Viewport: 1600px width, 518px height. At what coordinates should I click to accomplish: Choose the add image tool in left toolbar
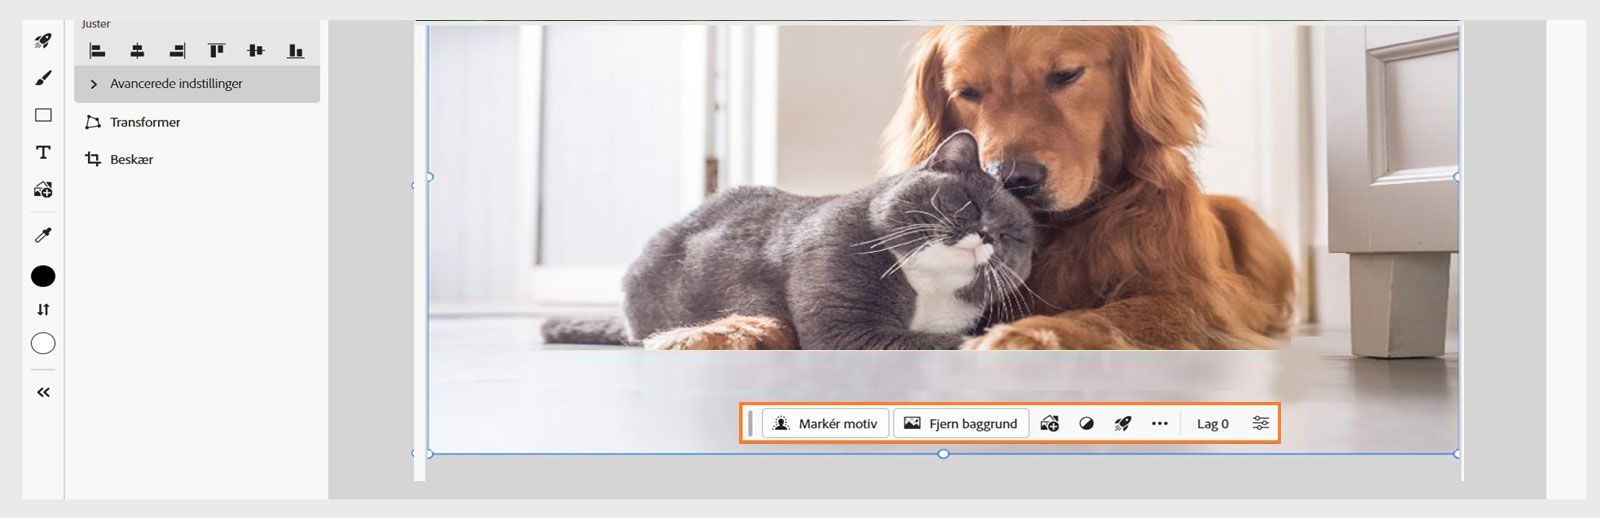click(x=43, y=189)
